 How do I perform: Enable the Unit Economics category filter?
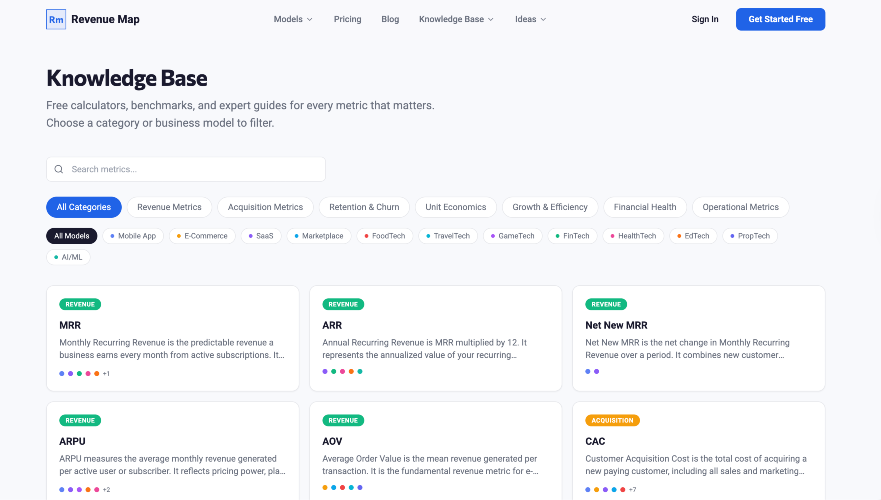(455, 207)
